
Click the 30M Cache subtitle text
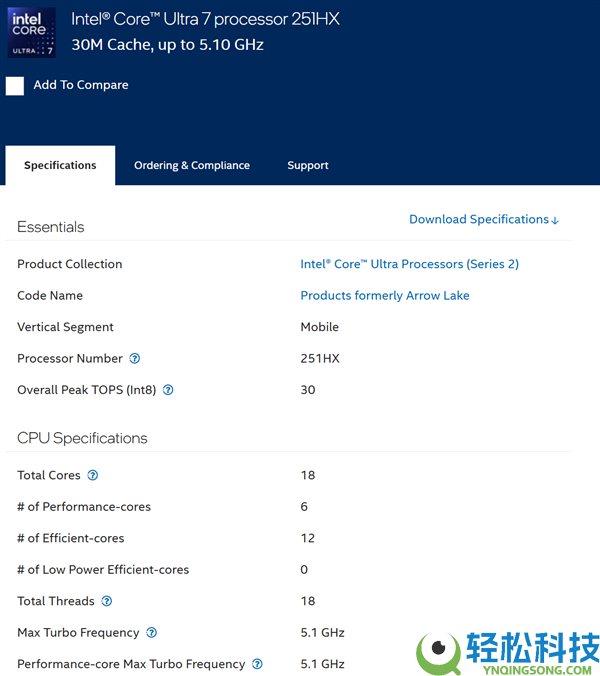(x=167, y=45)
